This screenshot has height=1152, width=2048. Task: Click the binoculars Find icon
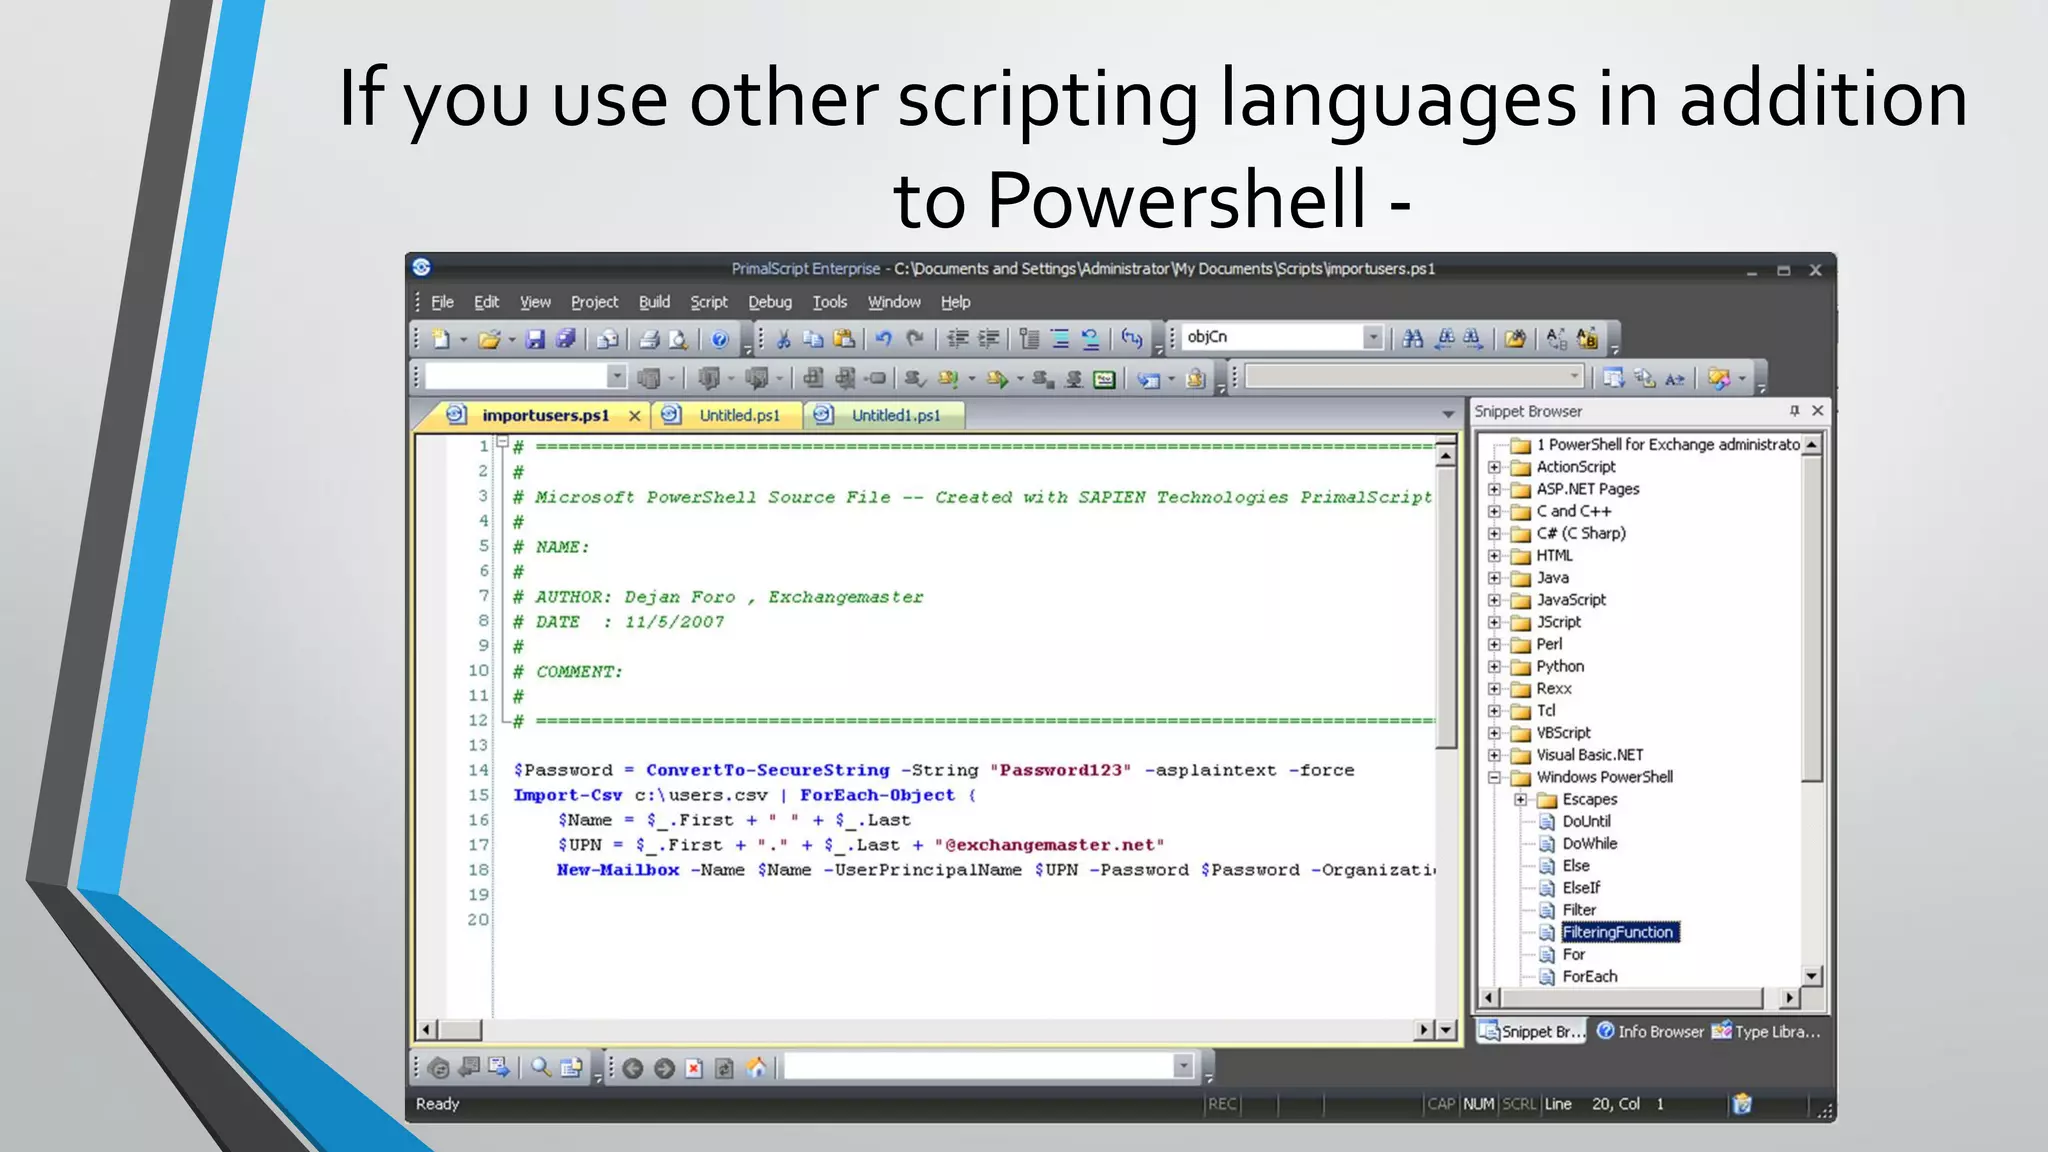pos(1413,339)
